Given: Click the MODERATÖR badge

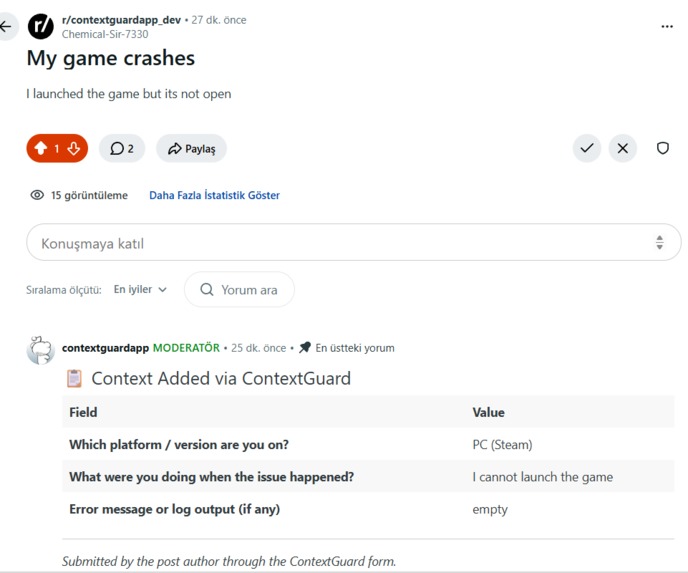Looking at the screenshot, I should (186, 348).
